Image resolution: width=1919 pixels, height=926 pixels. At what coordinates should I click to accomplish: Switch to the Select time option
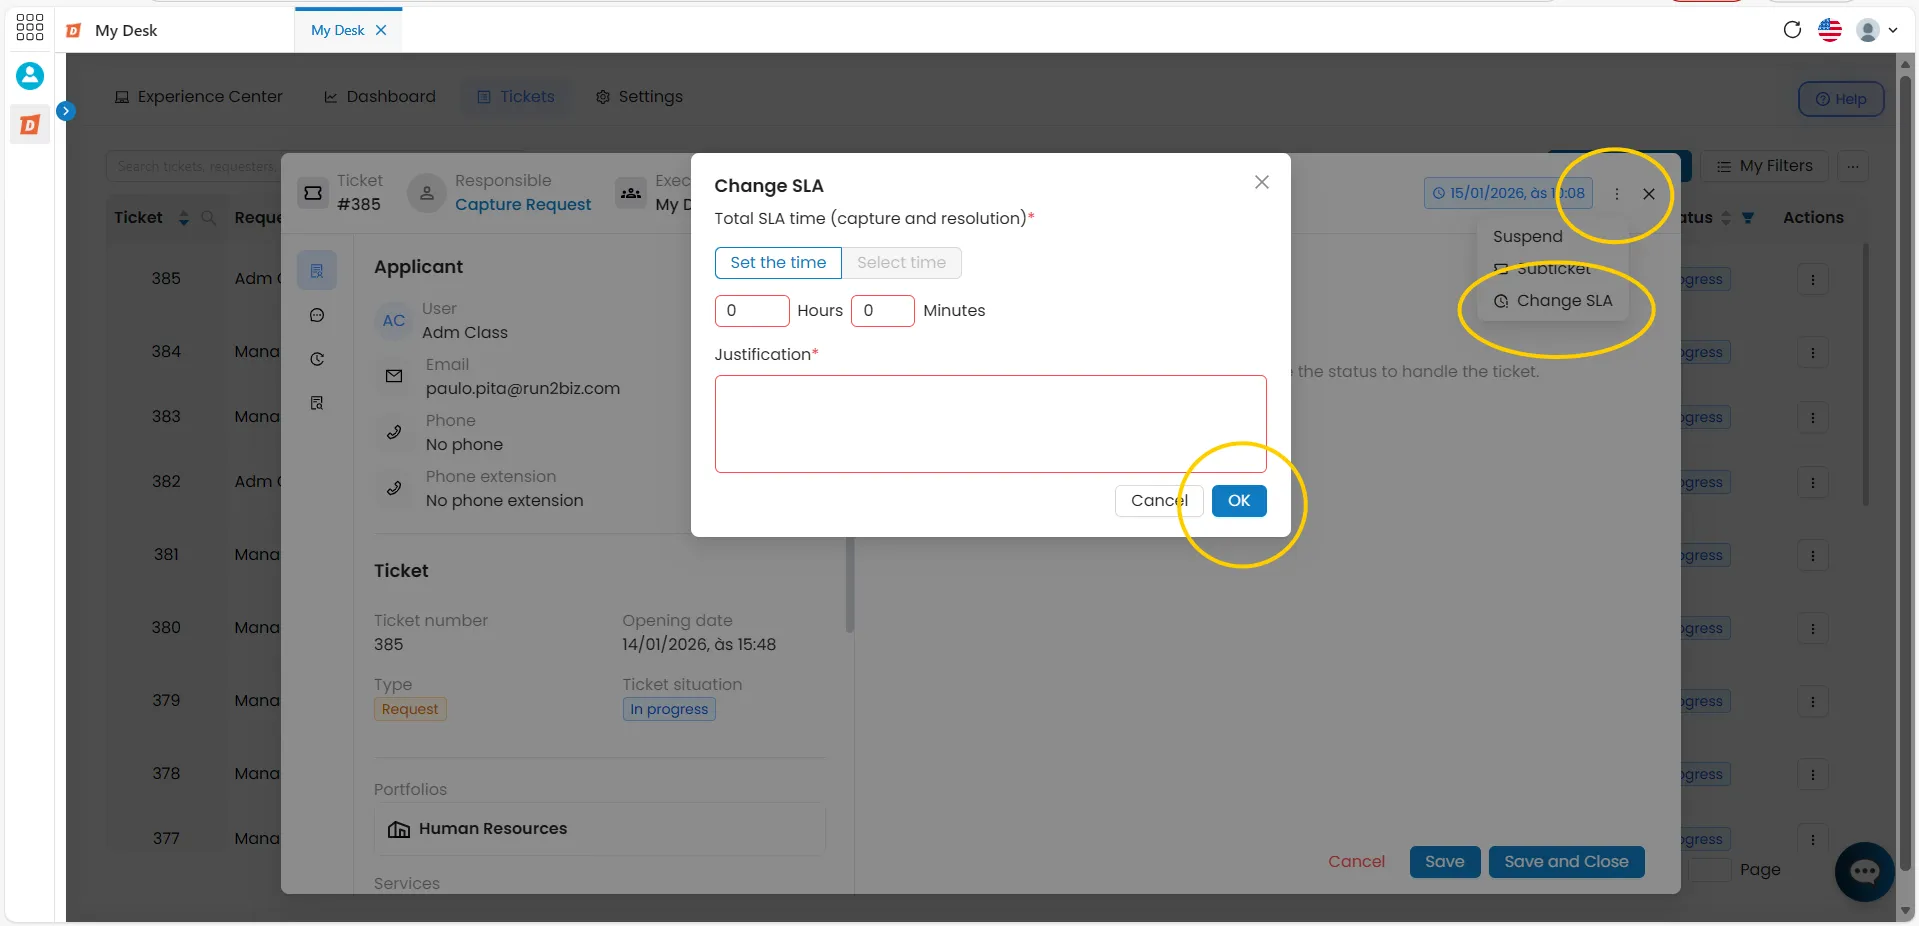(x=901, y=263)
